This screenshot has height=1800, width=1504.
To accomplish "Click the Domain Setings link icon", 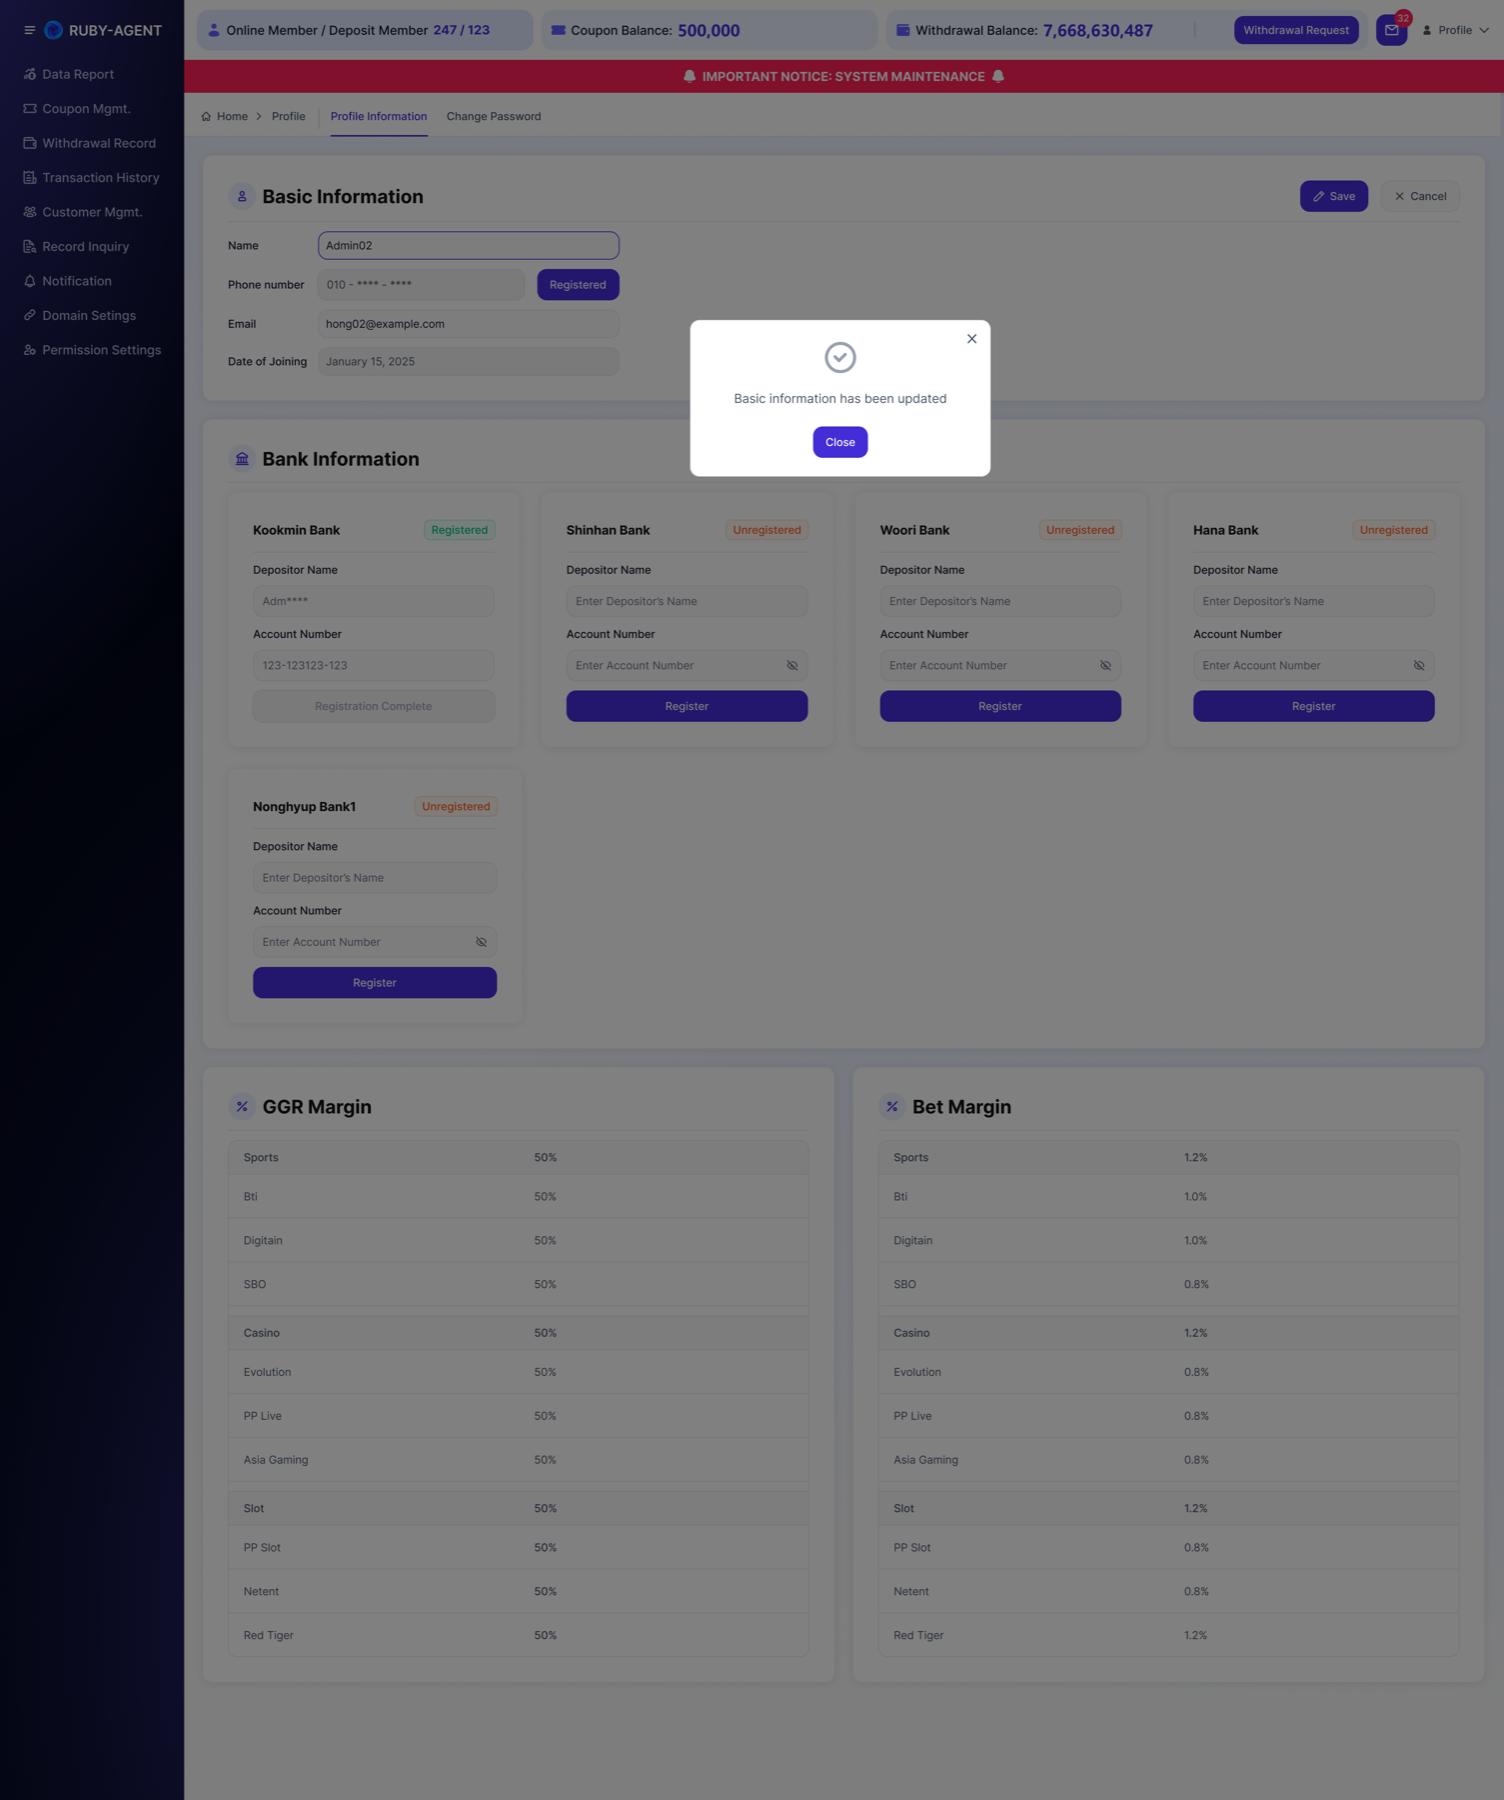I will pos(30,316).
